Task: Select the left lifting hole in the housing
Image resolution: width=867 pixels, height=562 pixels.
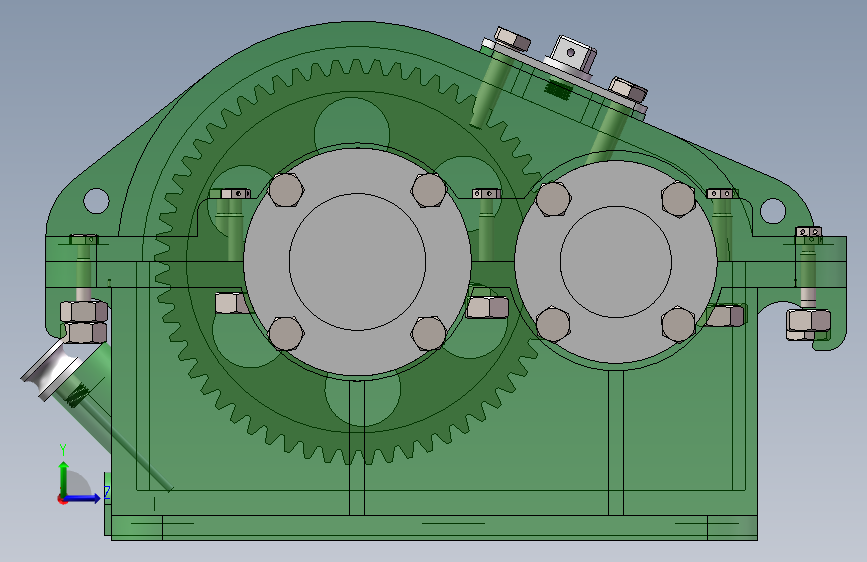Action: click(96, 200)
